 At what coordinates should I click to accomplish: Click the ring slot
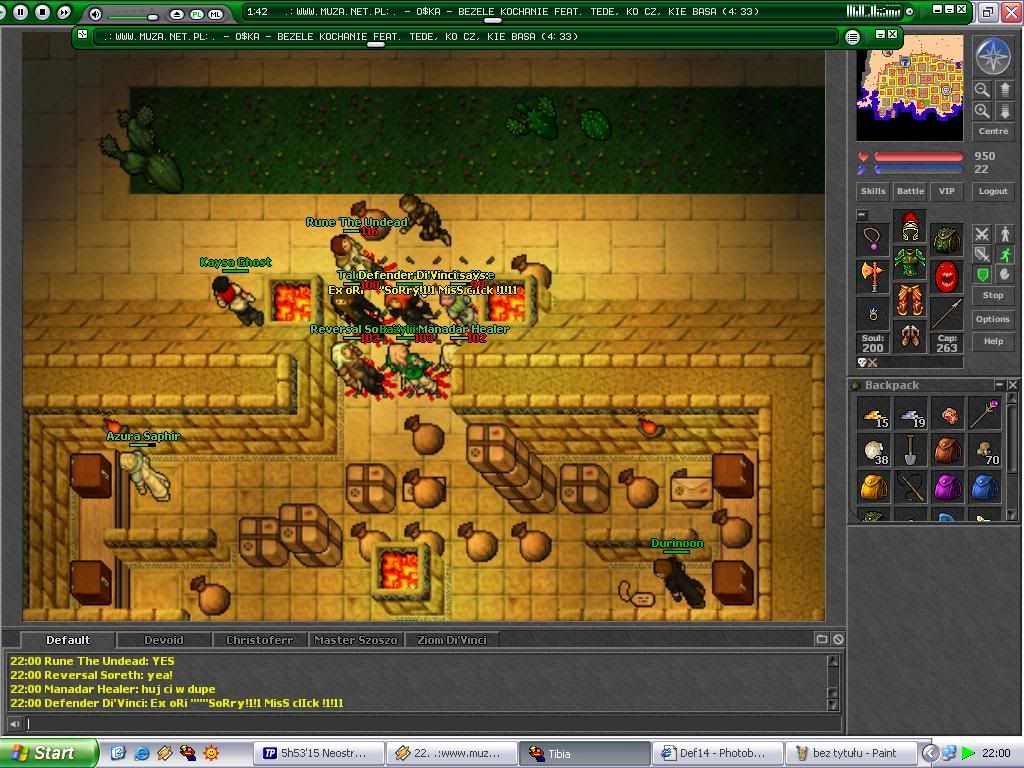(x=873, y=313)
